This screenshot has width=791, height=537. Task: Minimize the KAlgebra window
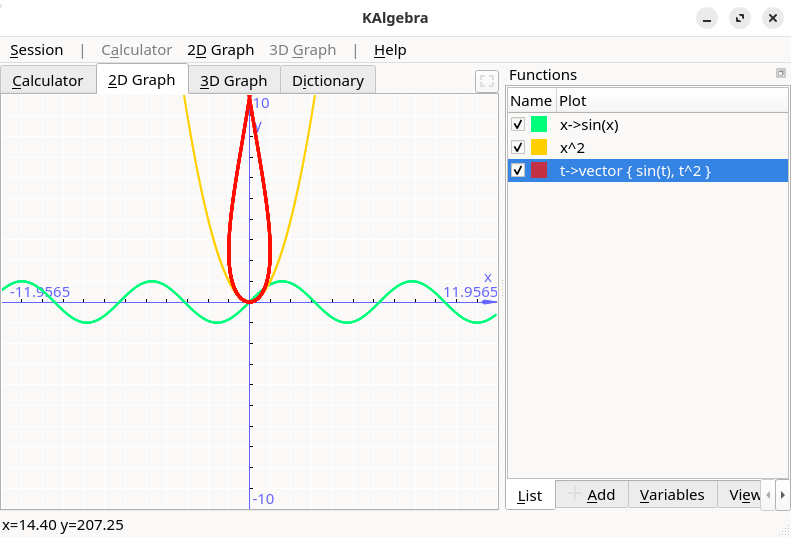(708, 18)
